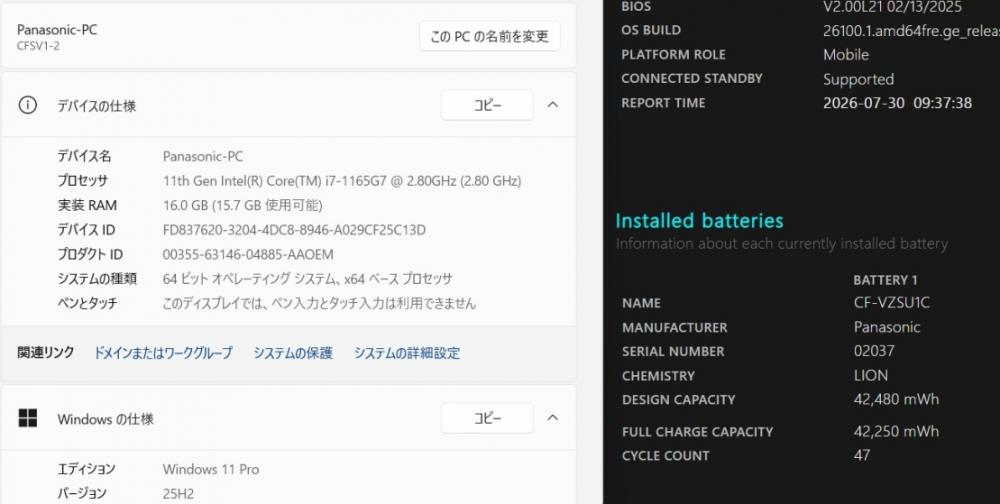This screenshot has width=1000, height=504.
Task: Click the この PC の名前を変更 button
Action: click(x=490, y=36)
